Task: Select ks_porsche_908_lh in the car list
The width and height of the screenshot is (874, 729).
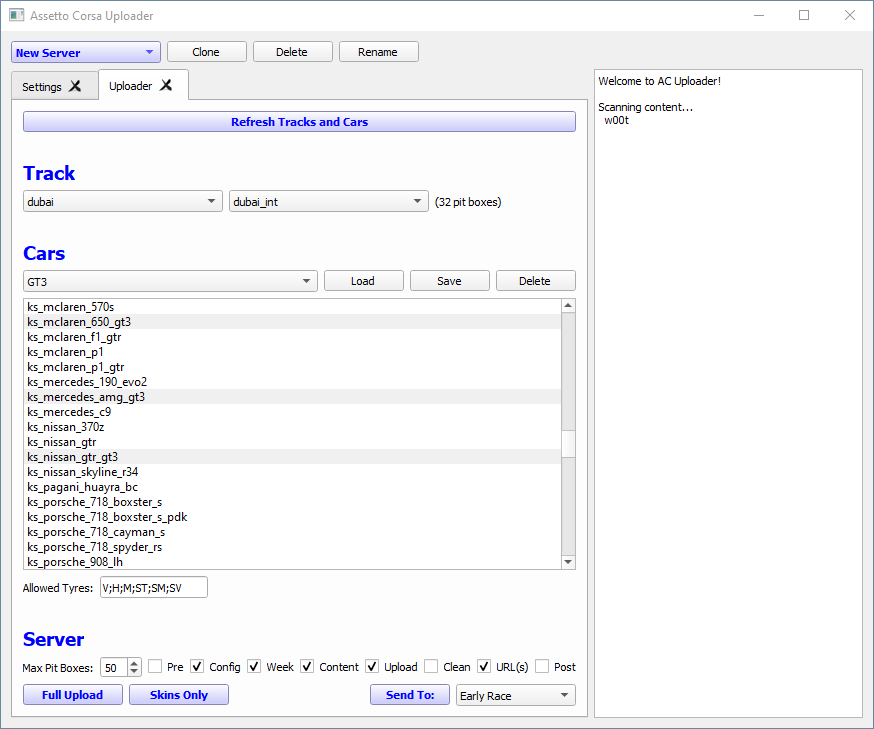Action: tap(293, 562)
